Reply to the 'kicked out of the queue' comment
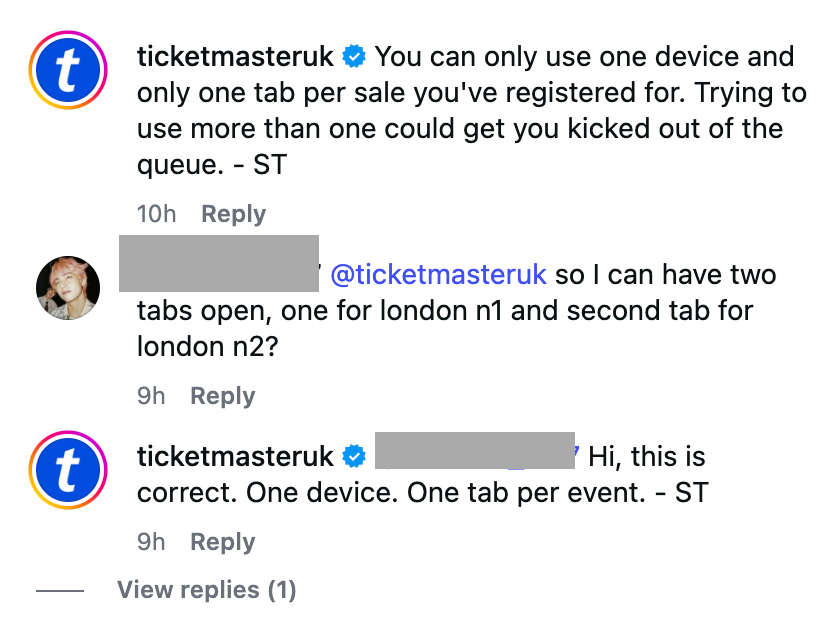Image resolution: width=836 pixels, height=634 pixels. pyautogui.click(x=233, y=214)
